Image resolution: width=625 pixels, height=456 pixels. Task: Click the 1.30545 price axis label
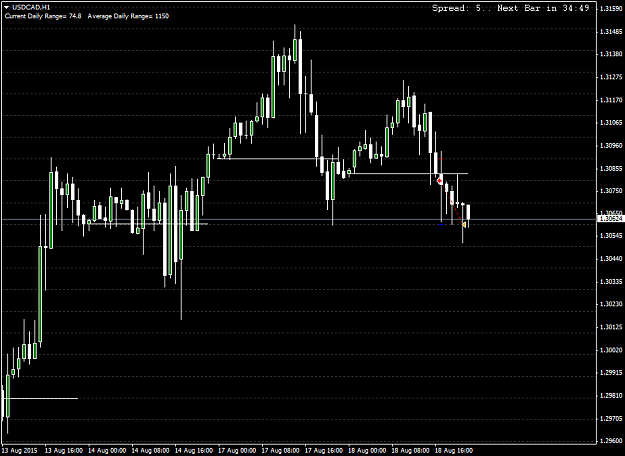(610, 236)
